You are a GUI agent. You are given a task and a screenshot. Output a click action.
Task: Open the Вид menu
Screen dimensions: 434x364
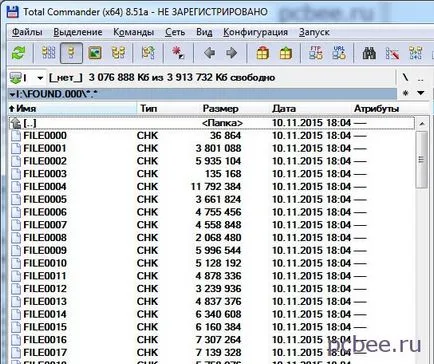coord(204,32)
